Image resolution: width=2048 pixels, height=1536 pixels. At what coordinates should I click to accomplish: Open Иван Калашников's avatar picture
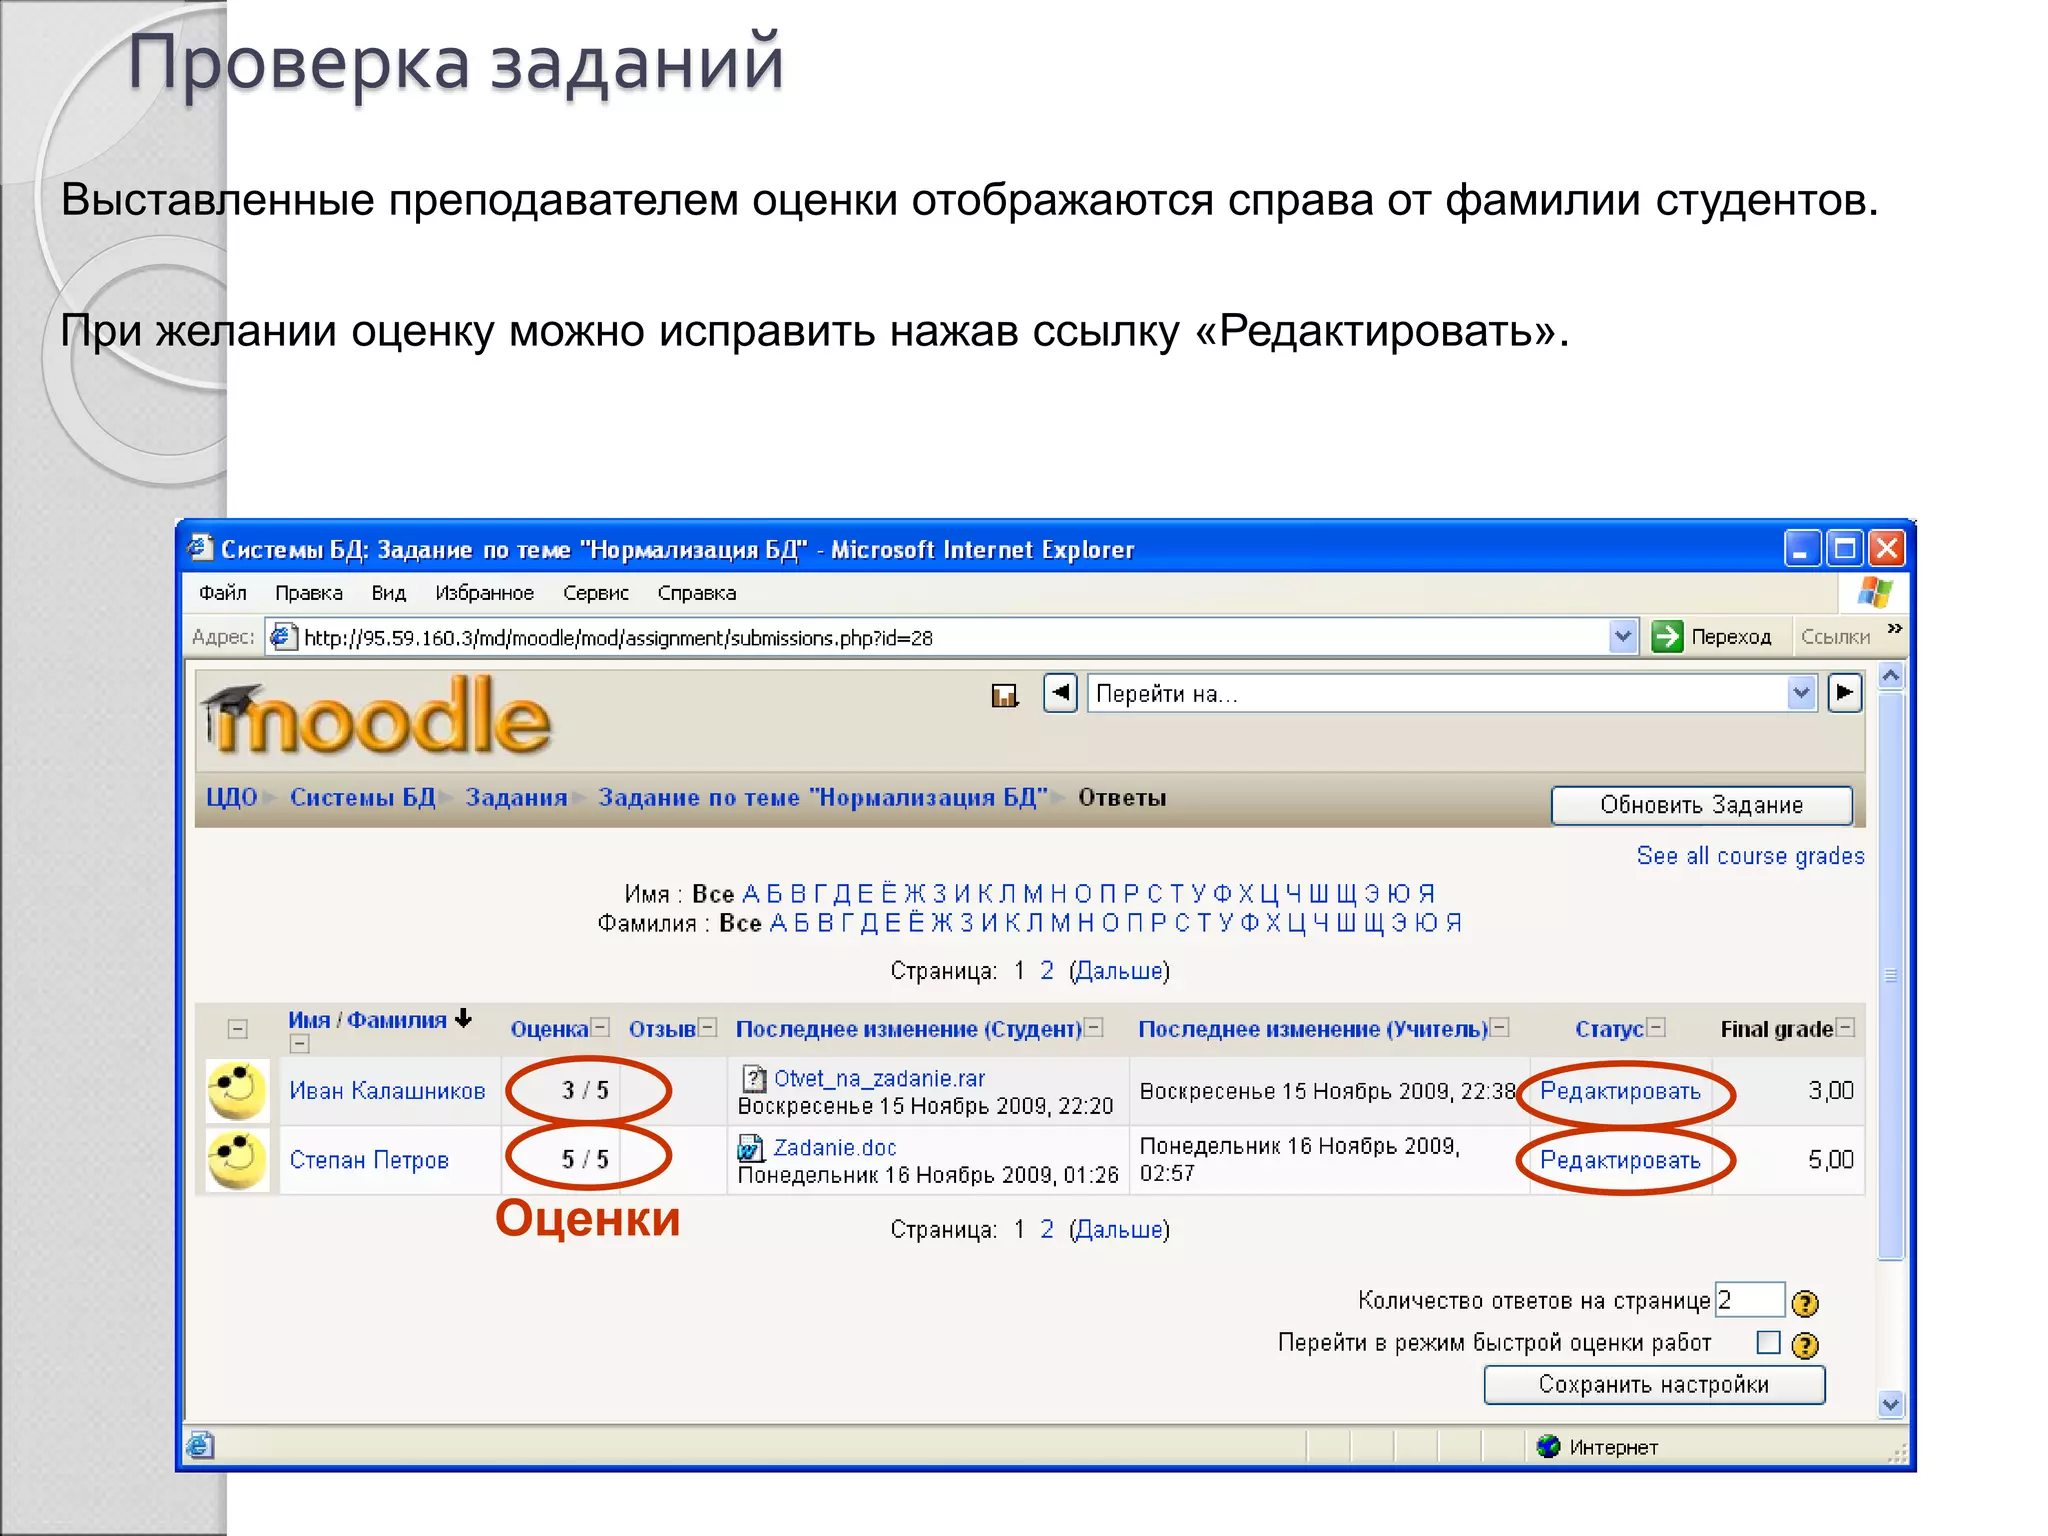pos(237,1090)
